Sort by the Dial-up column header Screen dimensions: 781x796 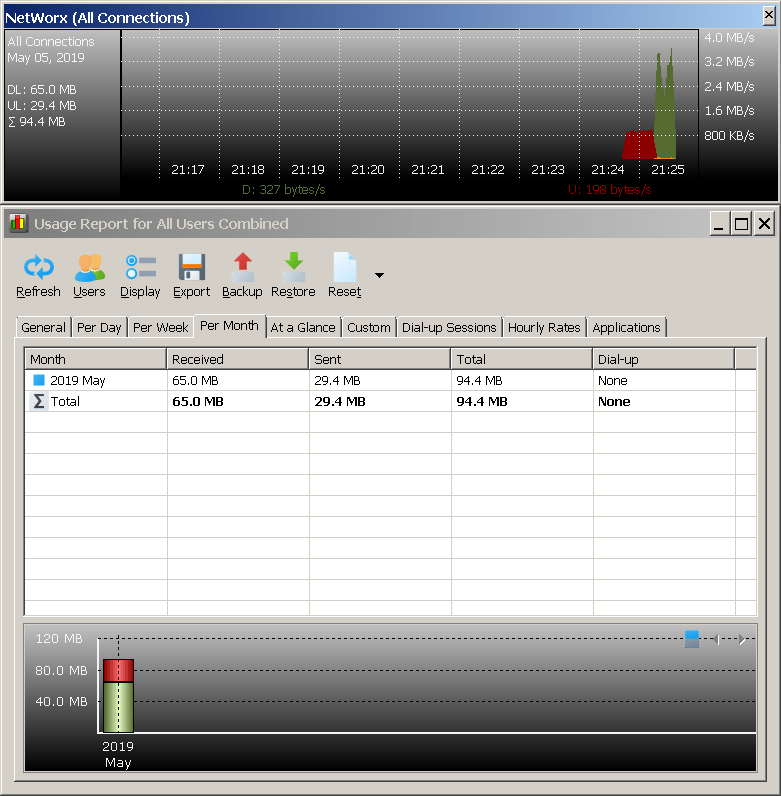coord(664,359)
